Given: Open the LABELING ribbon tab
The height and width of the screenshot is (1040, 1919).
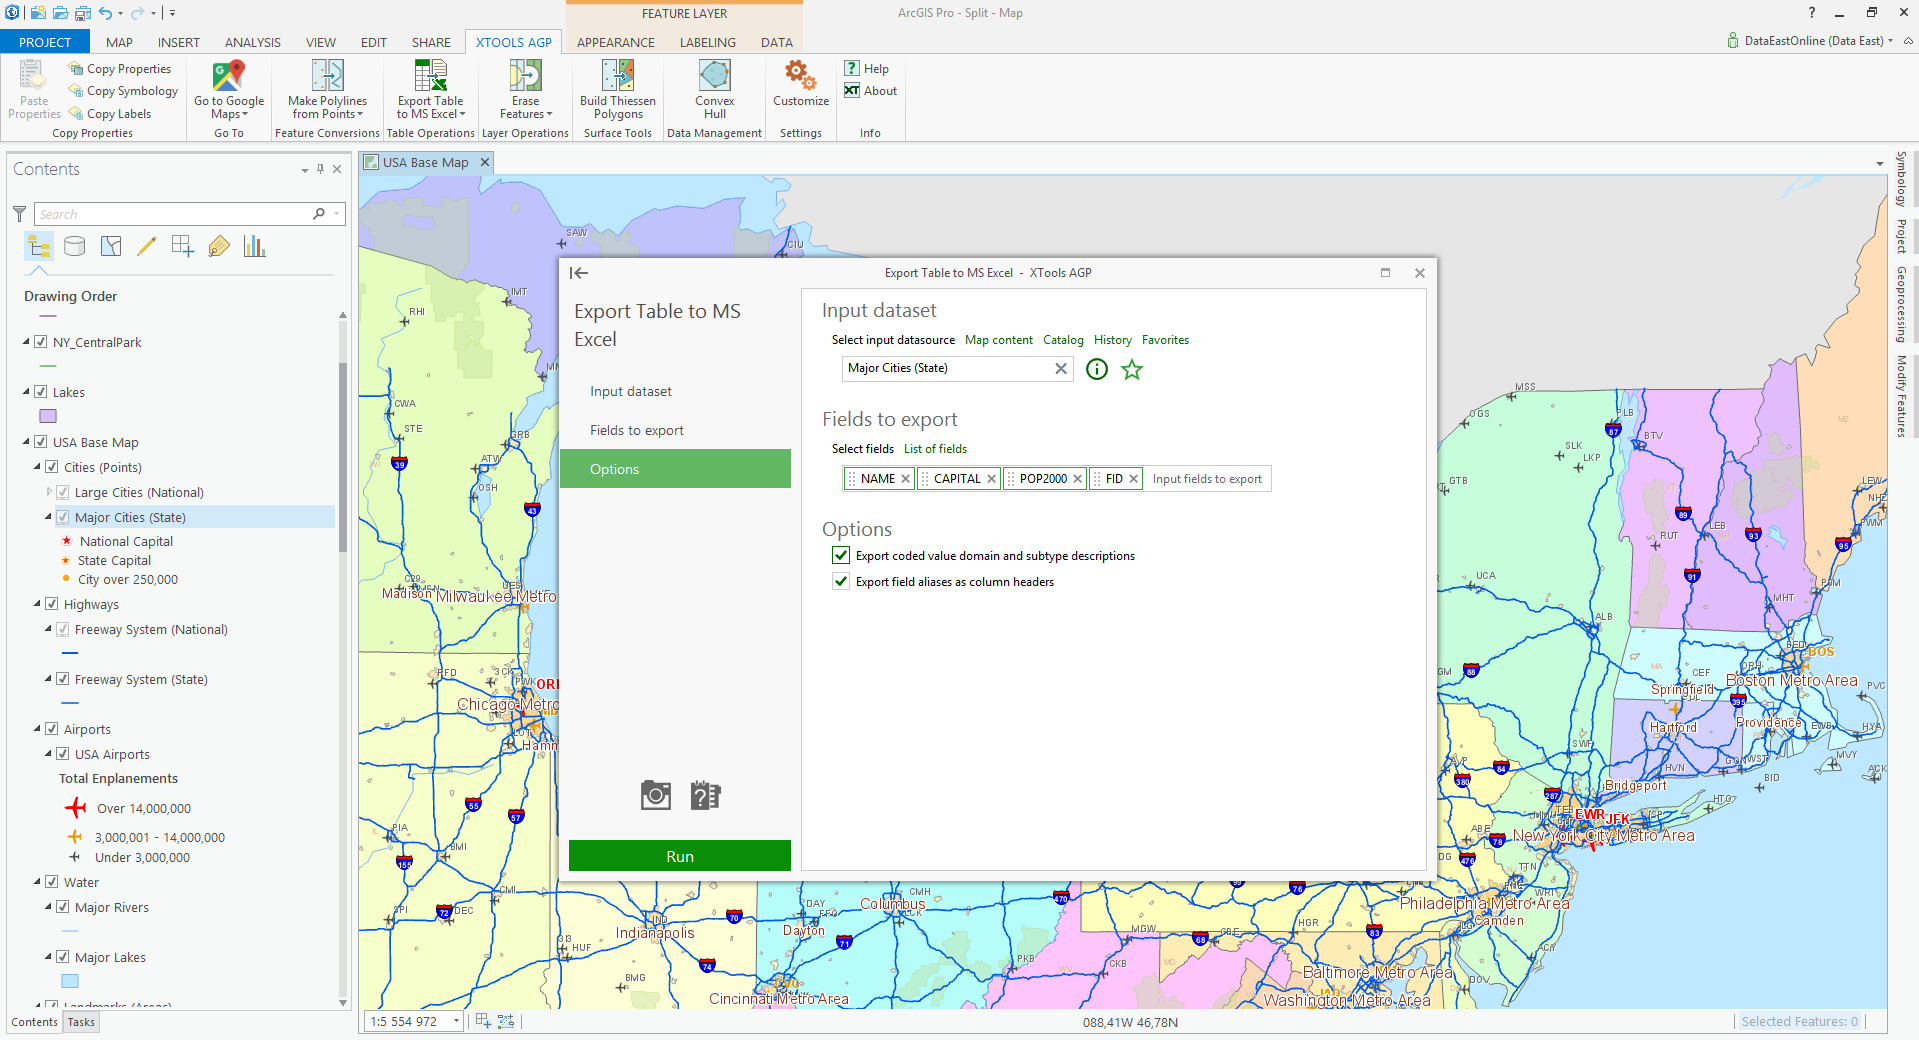Looking at the screenshot, I should point(707,42).
